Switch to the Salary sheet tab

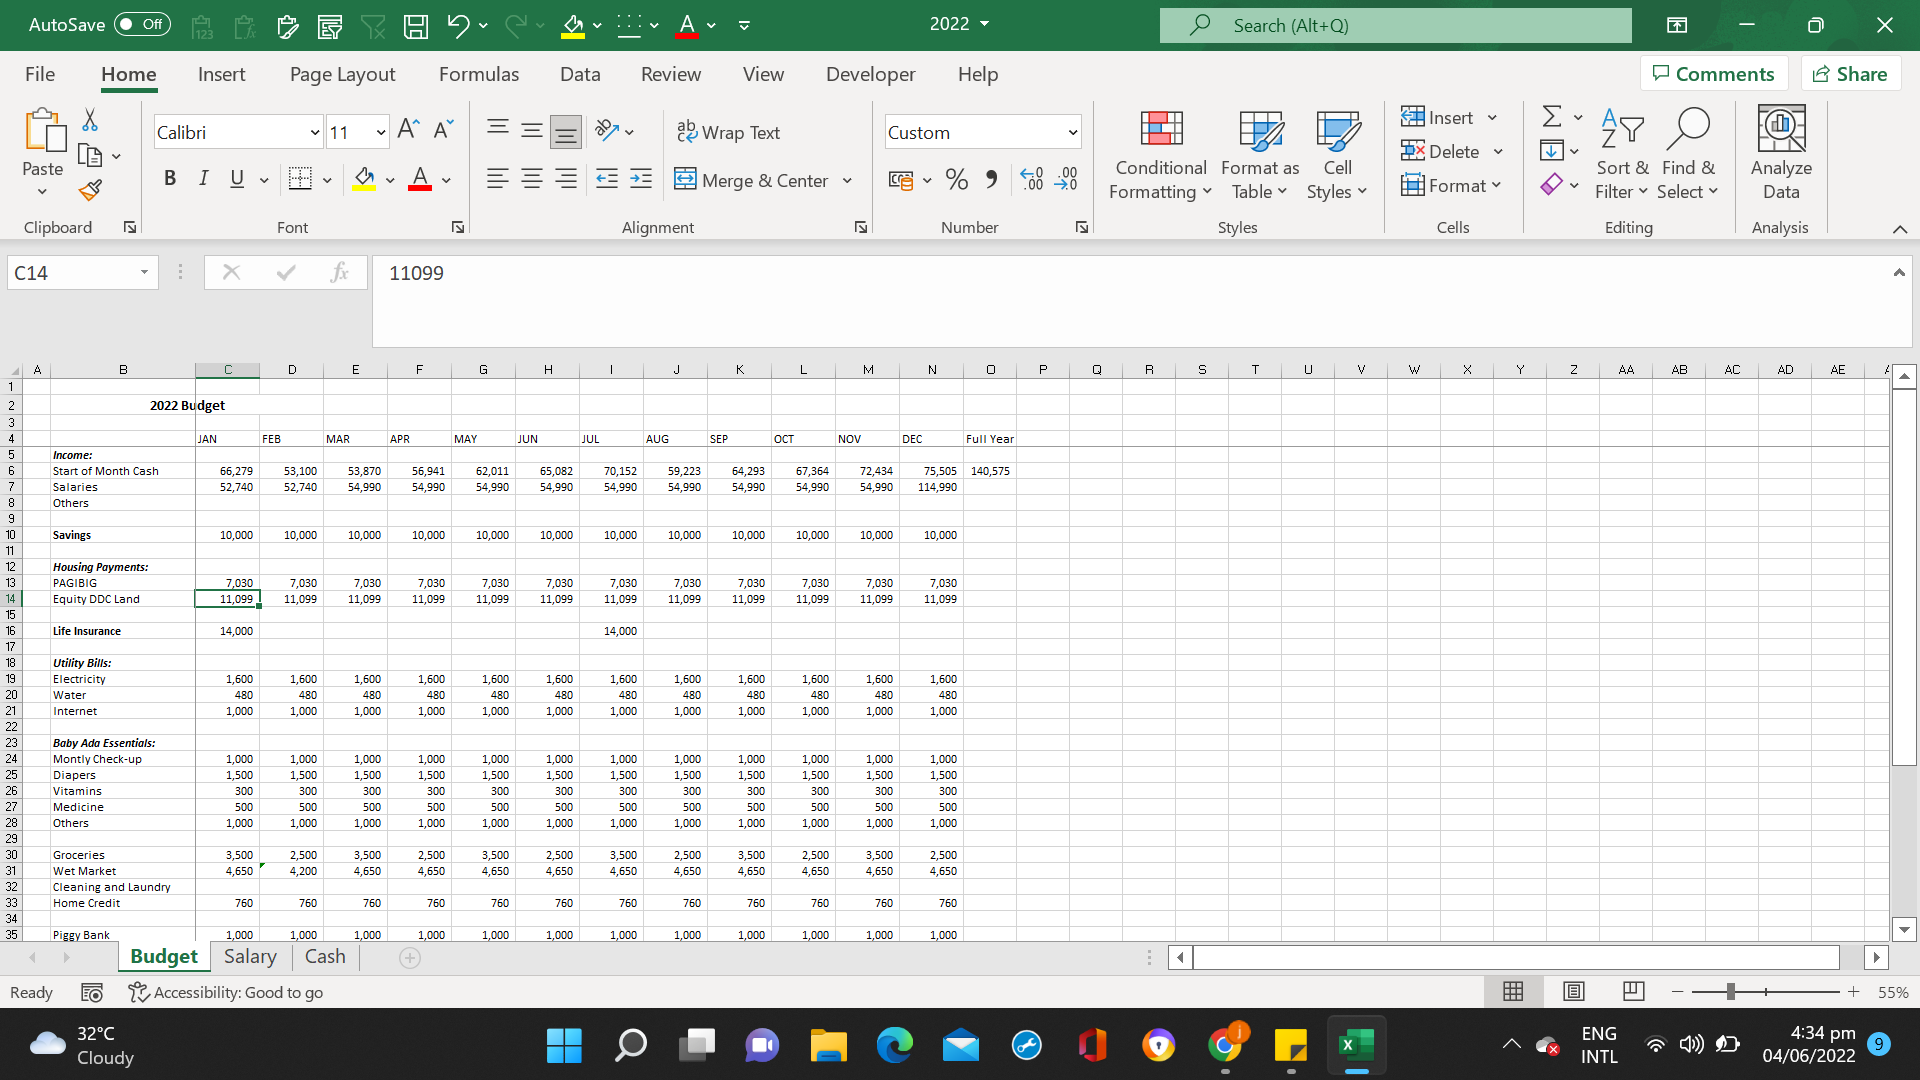(x=250, y=956)
